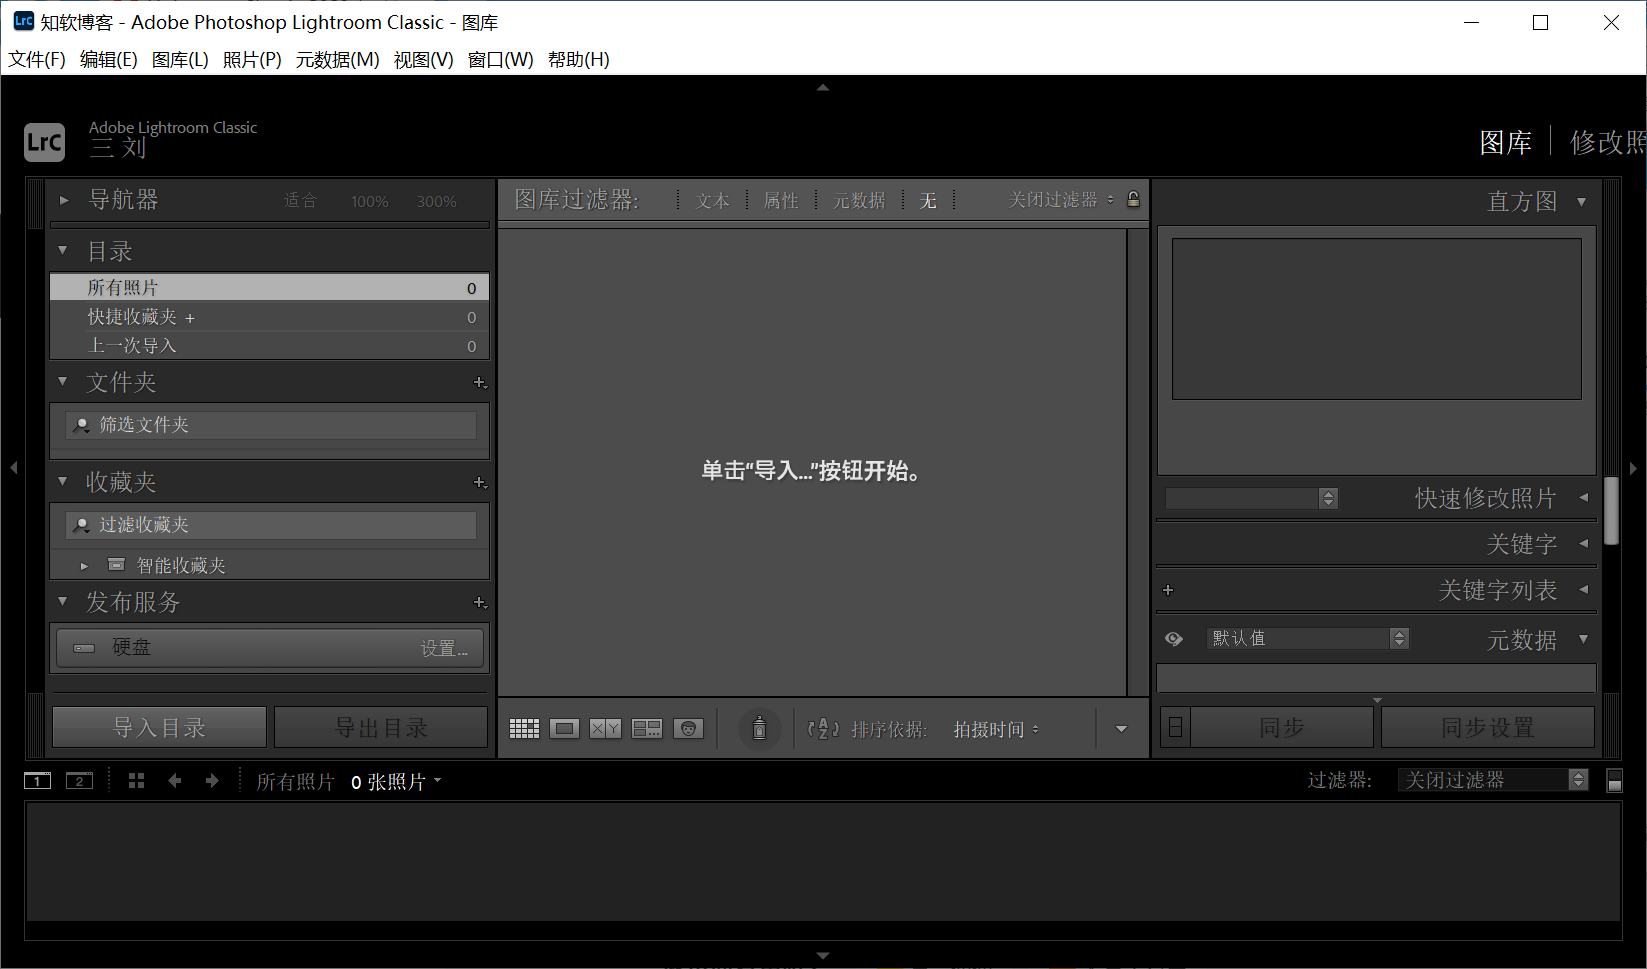
Task: Switch to Loupe view icon
Action: 564,729
